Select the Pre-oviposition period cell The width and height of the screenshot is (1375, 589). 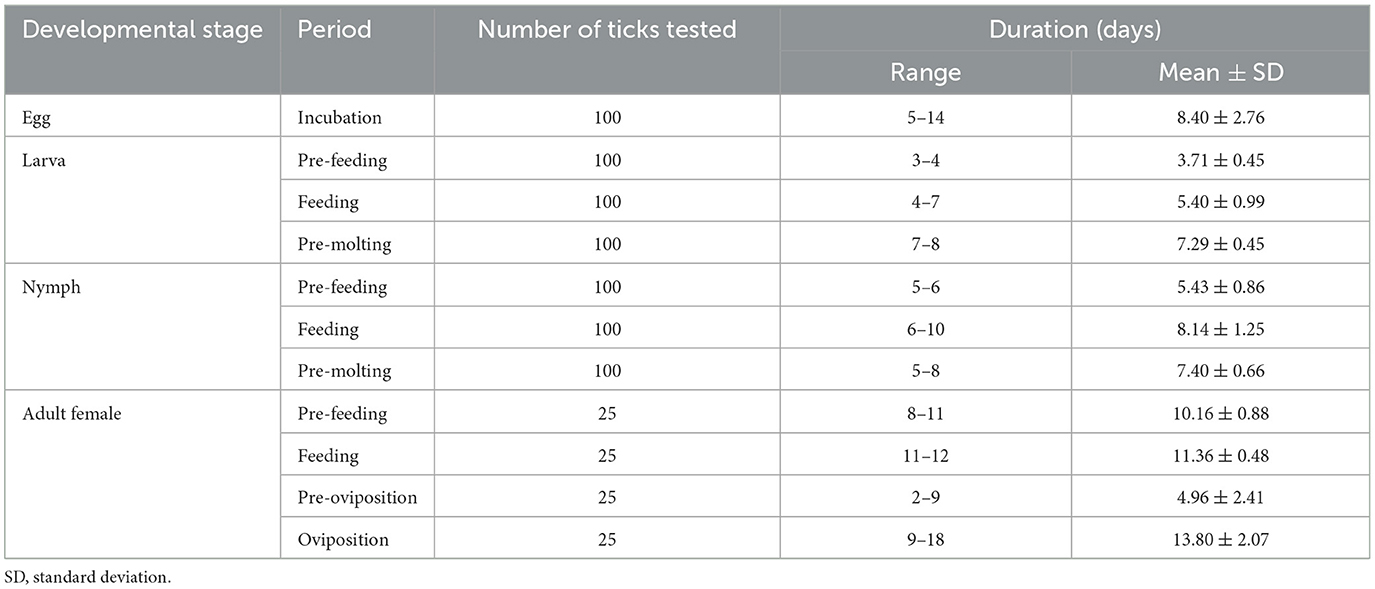[358, 497]
